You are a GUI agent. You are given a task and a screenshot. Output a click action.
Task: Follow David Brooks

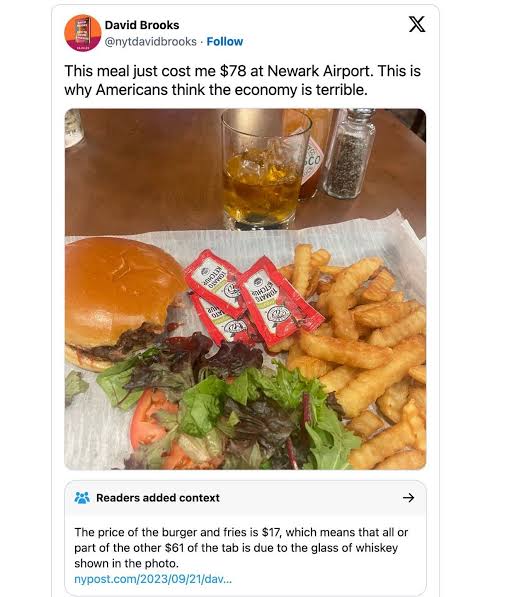[225, 41]
